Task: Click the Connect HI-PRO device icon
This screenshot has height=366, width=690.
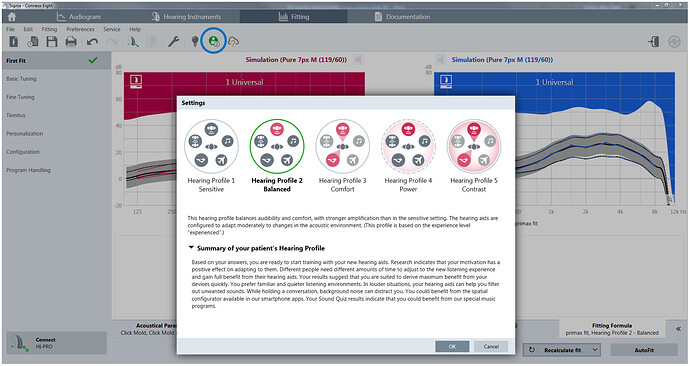Action: [x=21, y=343]
